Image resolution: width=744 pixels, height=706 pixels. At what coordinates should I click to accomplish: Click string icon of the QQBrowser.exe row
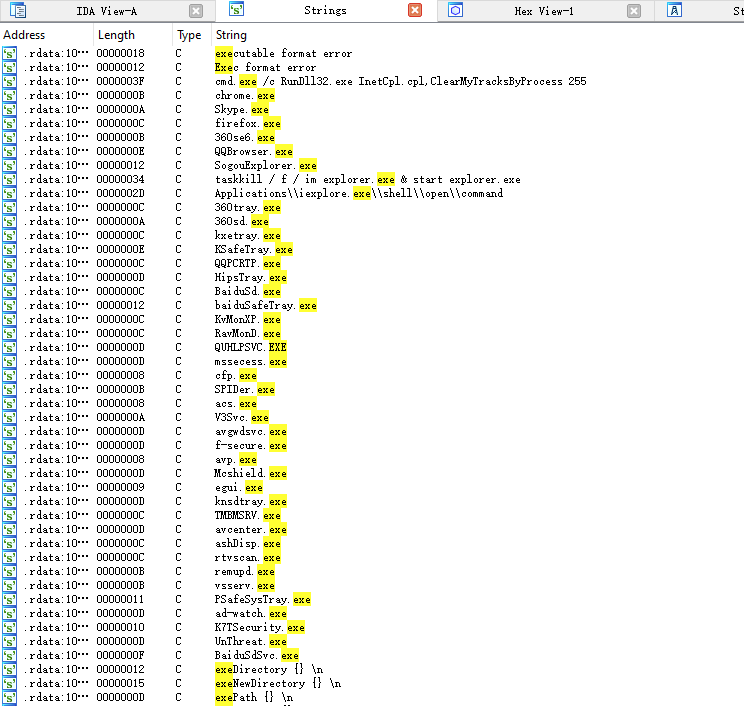click(x=9, y=151)
